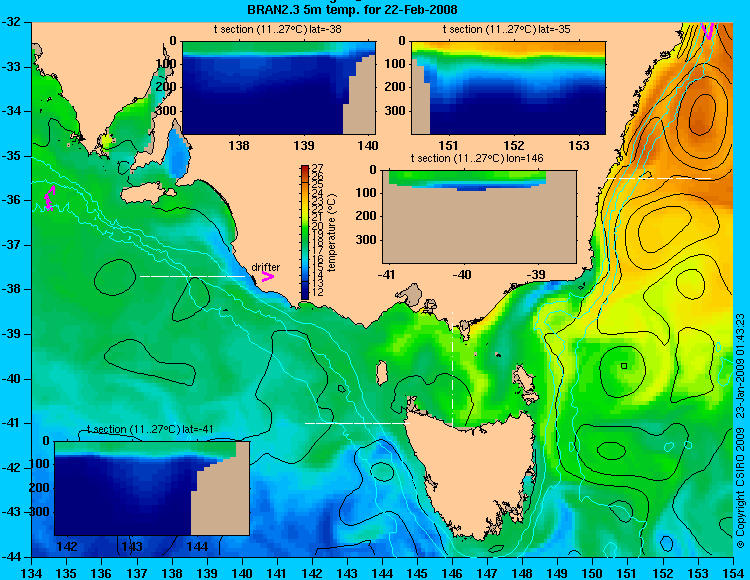Viewport: 750px width, 580px height.
Task: Click the '146' longitude label on the bottom axis
Action: (452, 573)
